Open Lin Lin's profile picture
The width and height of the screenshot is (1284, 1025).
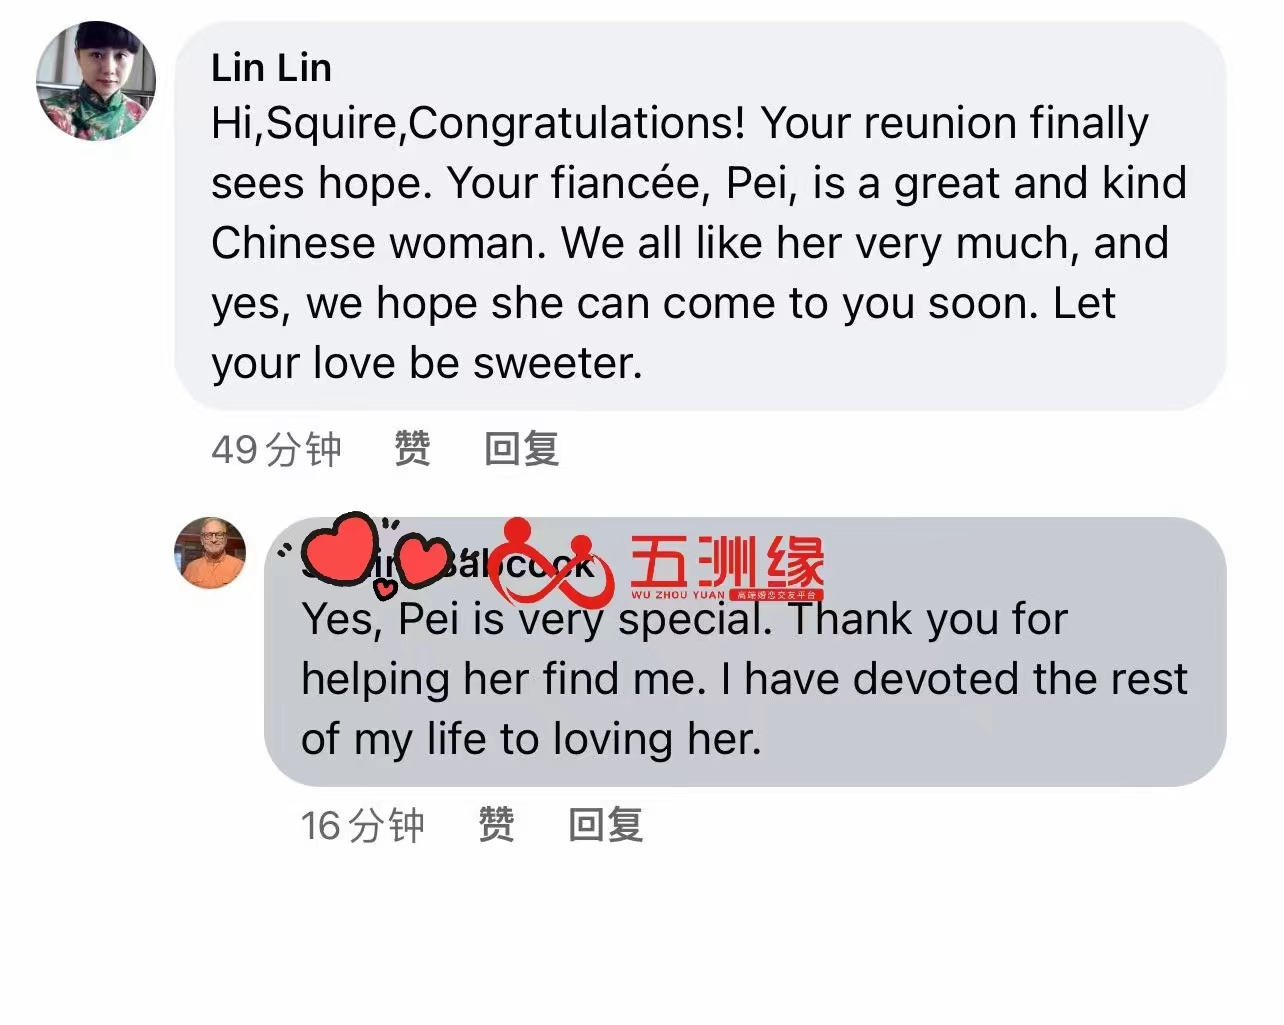tap(96, 81)
